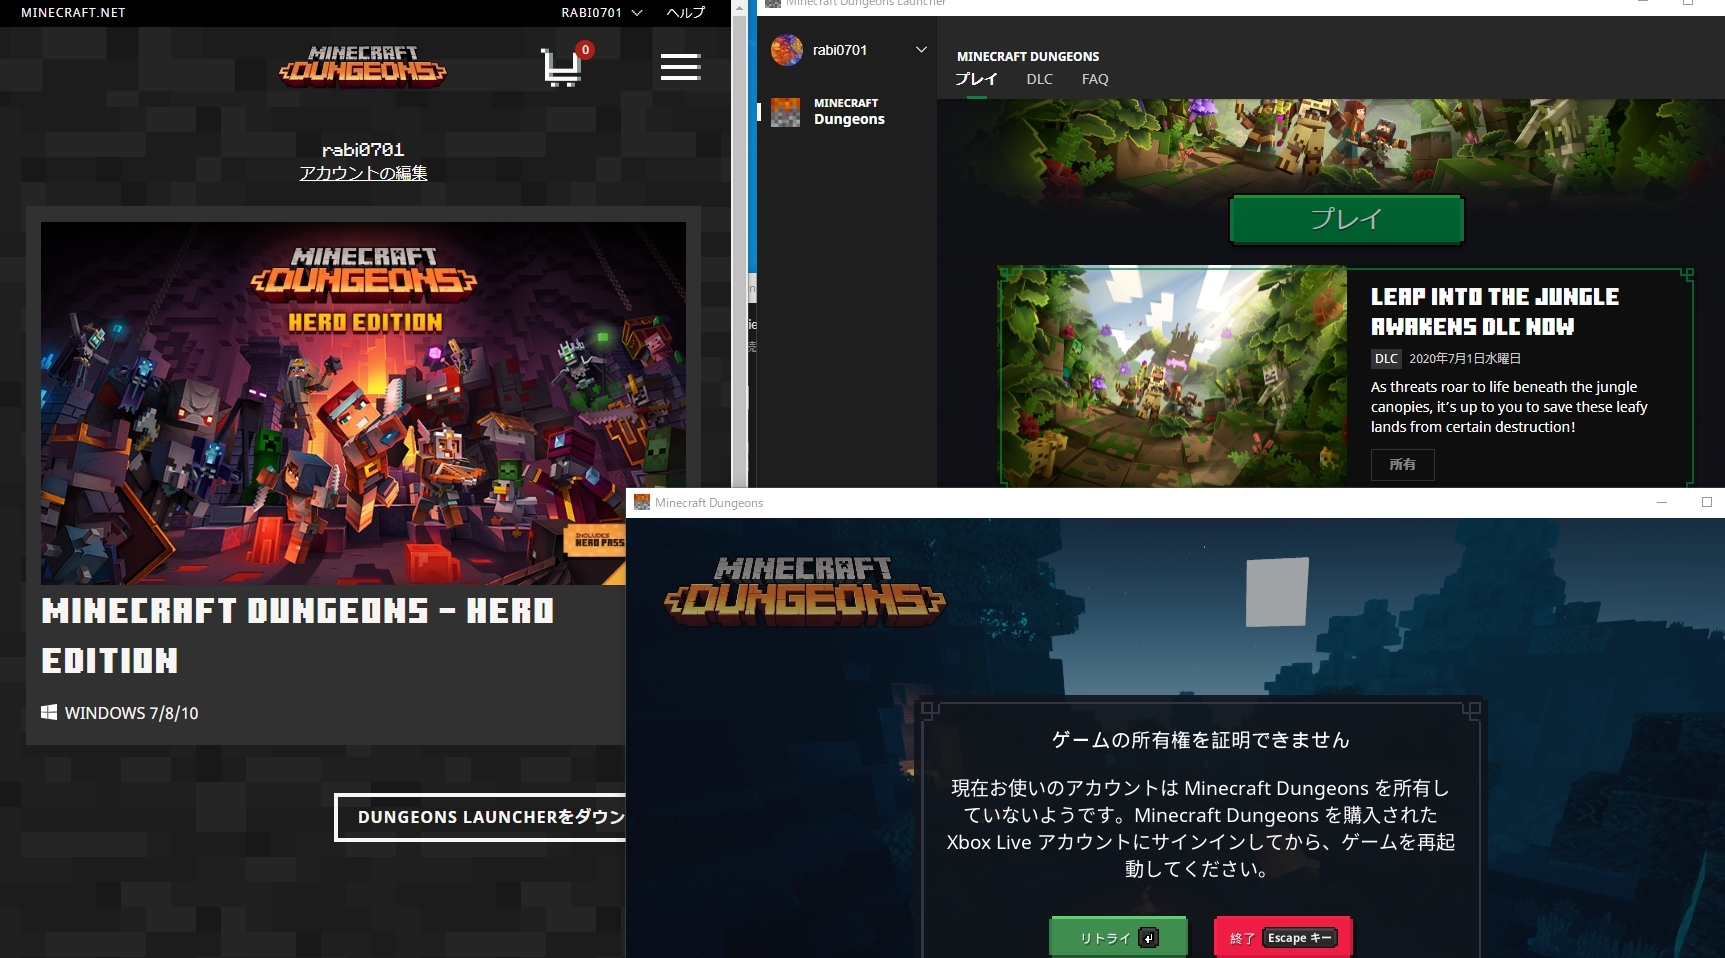Click the MINECRAFT DUNGEONS heading in the launcher
The width and height of the screenshot is (1725, 958).
(x=1028, y=56)
